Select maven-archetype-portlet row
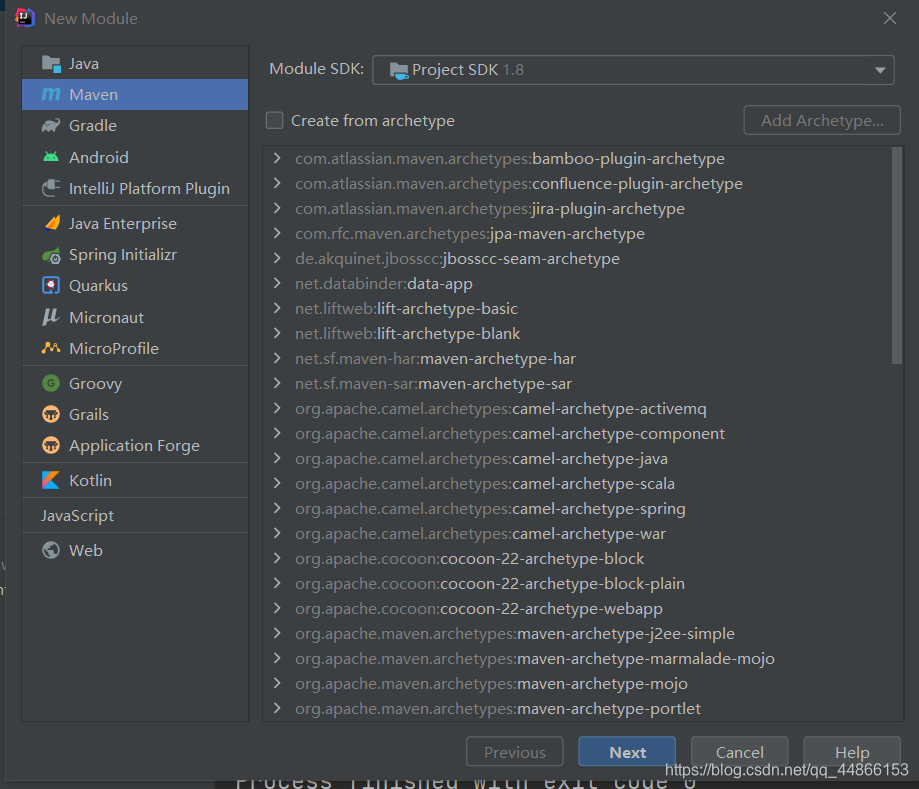This screenshot has height=789, width=919. [577, 709]
